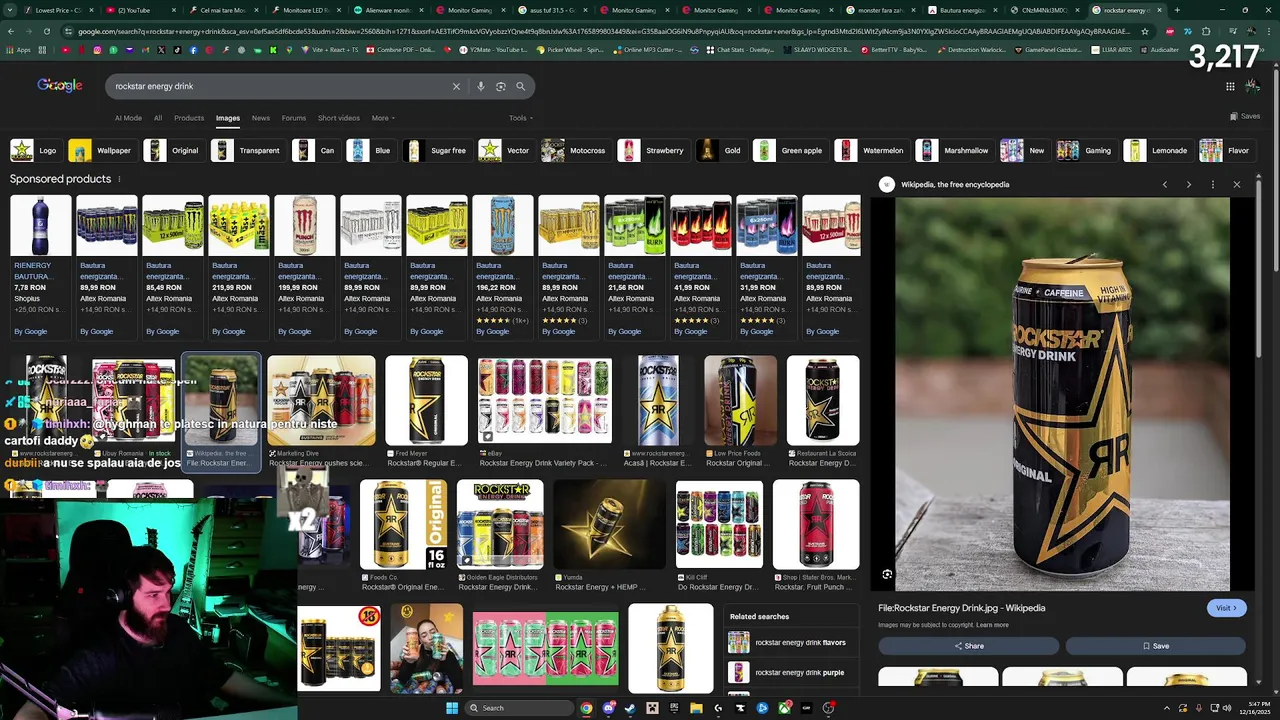Search inside image with lens icon on preview
Image resolution: width=1280 pixels, height=720 pixels.
tap(887, 574)
